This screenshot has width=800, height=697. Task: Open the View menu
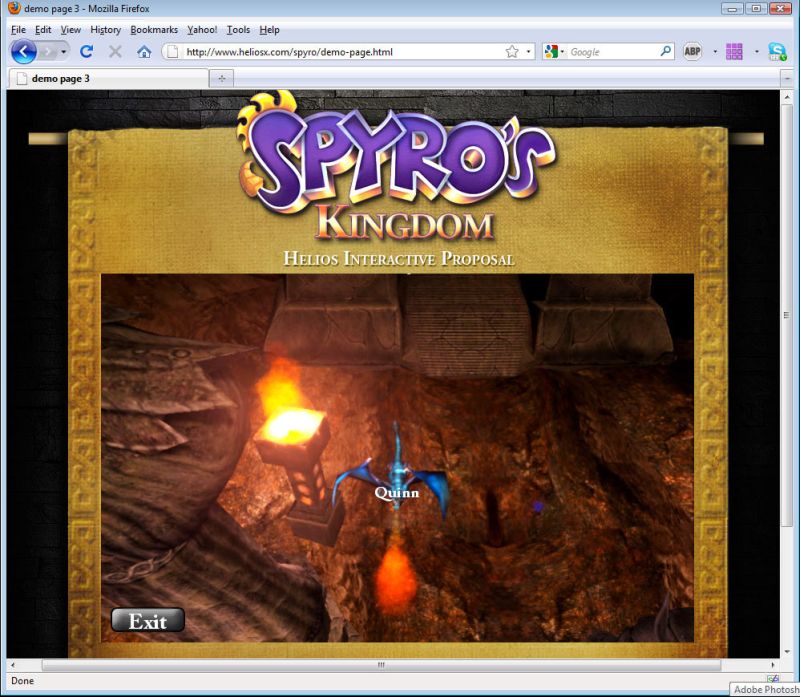70,30
